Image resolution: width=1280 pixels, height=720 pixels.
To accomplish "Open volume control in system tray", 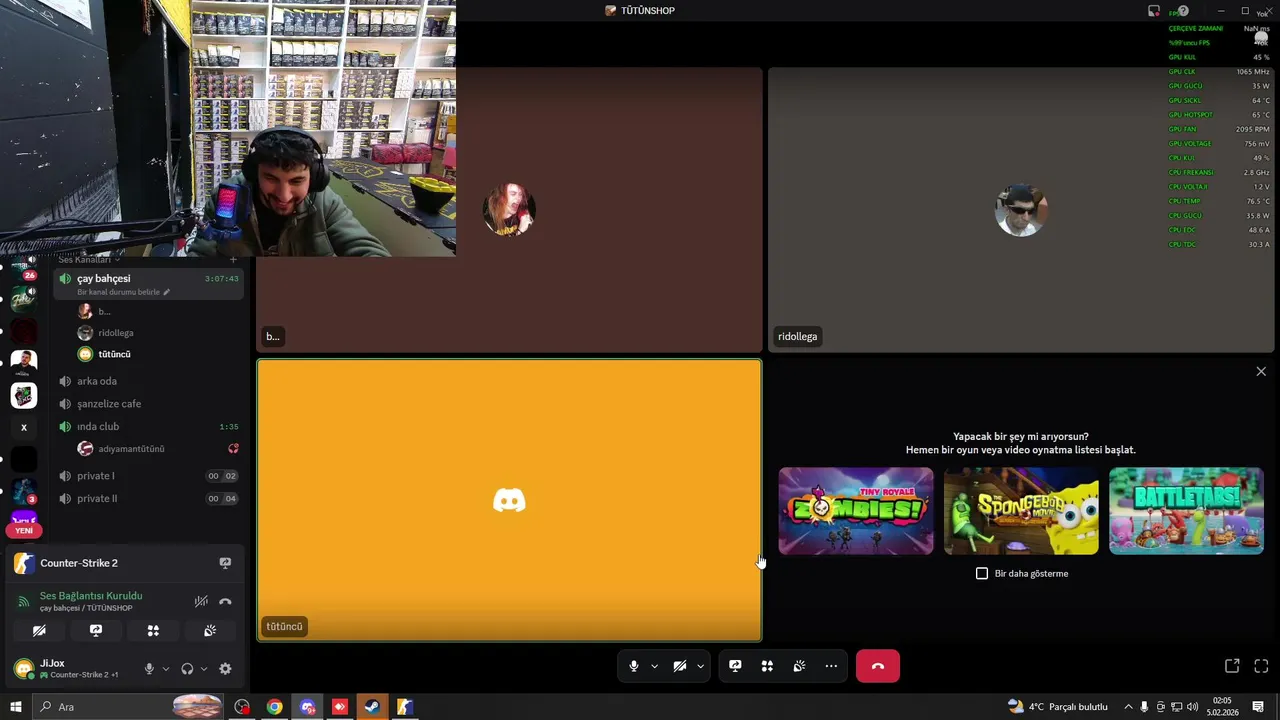I will pos(1192,707).
